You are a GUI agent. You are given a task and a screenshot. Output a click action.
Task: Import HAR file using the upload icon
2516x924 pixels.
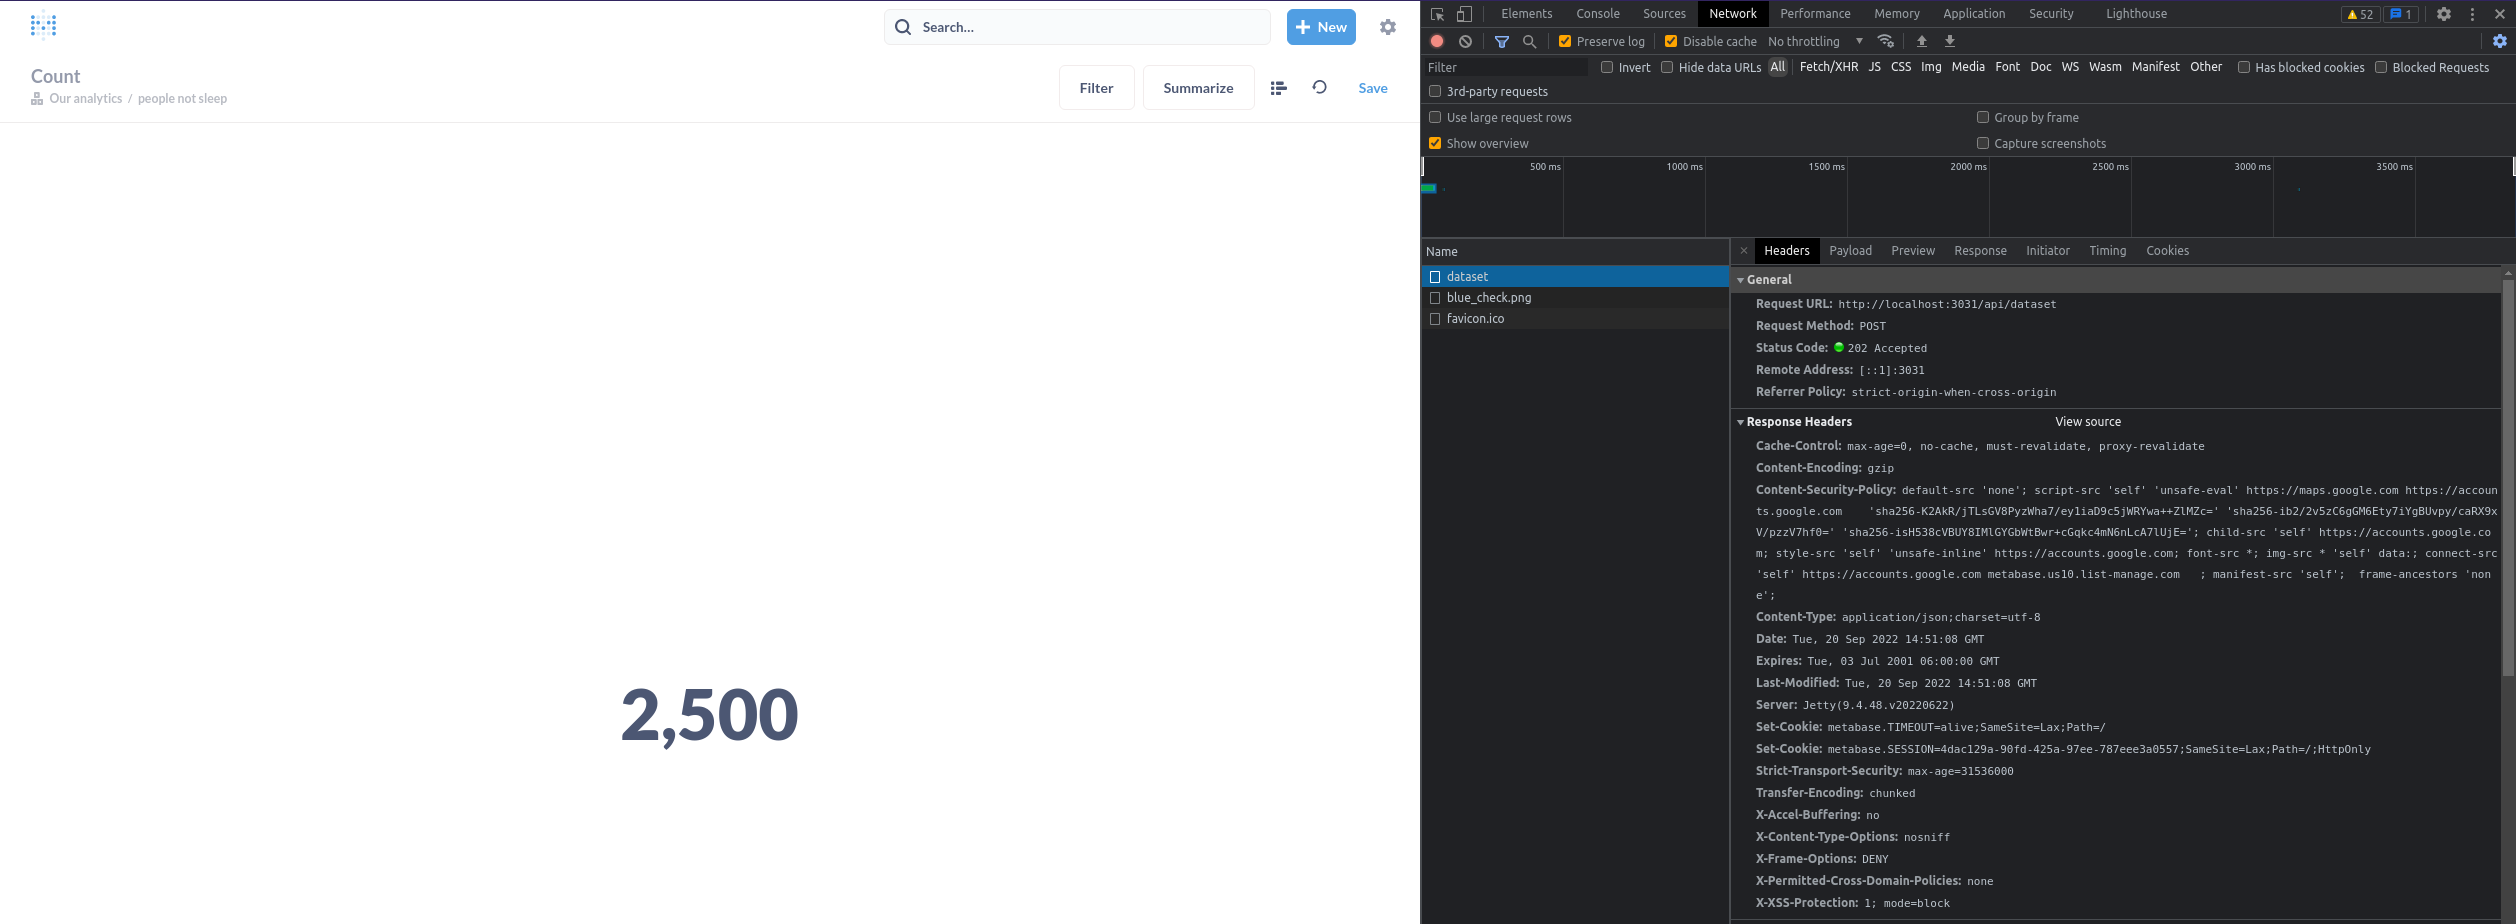point(1921,41)
